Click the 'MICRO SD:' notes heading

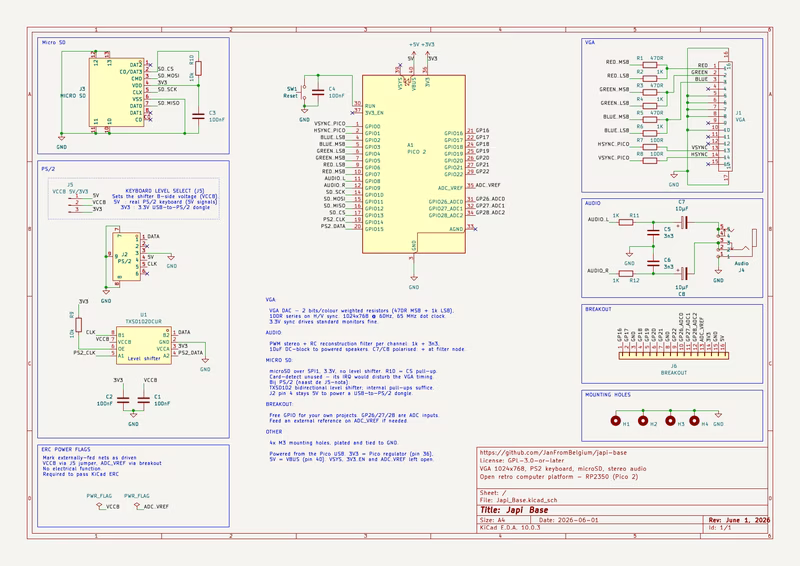point(278,360)
